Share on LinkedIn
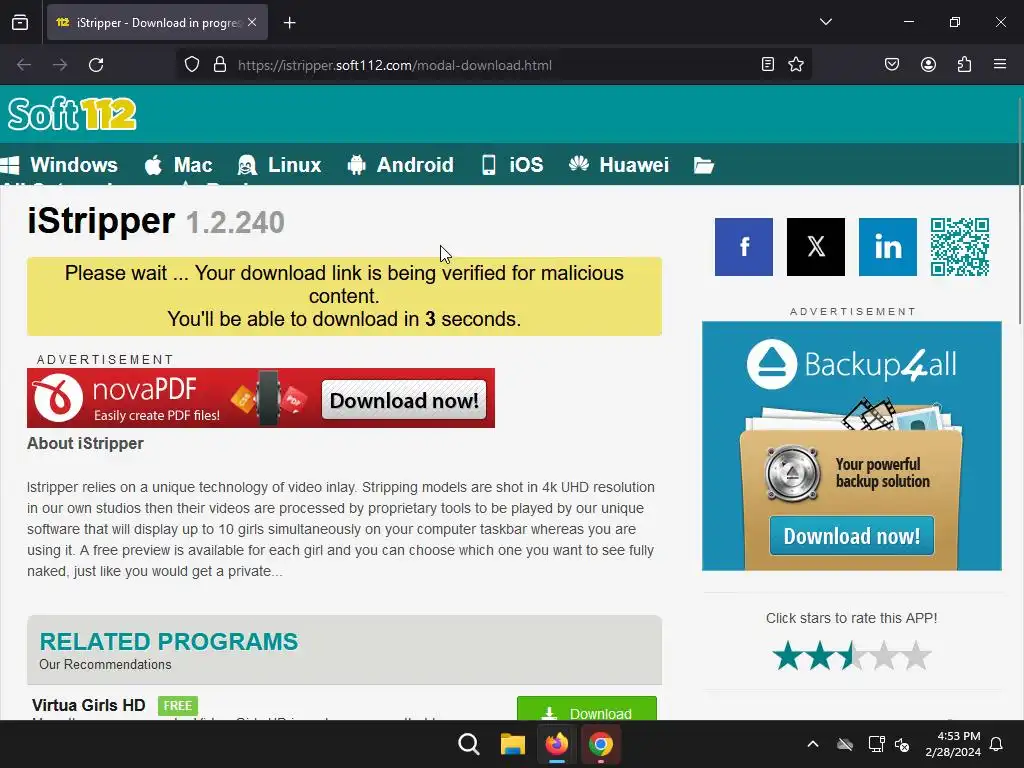Image resolution: width=1024 pixels, height=768 pixels. click(x=888, y=247)
